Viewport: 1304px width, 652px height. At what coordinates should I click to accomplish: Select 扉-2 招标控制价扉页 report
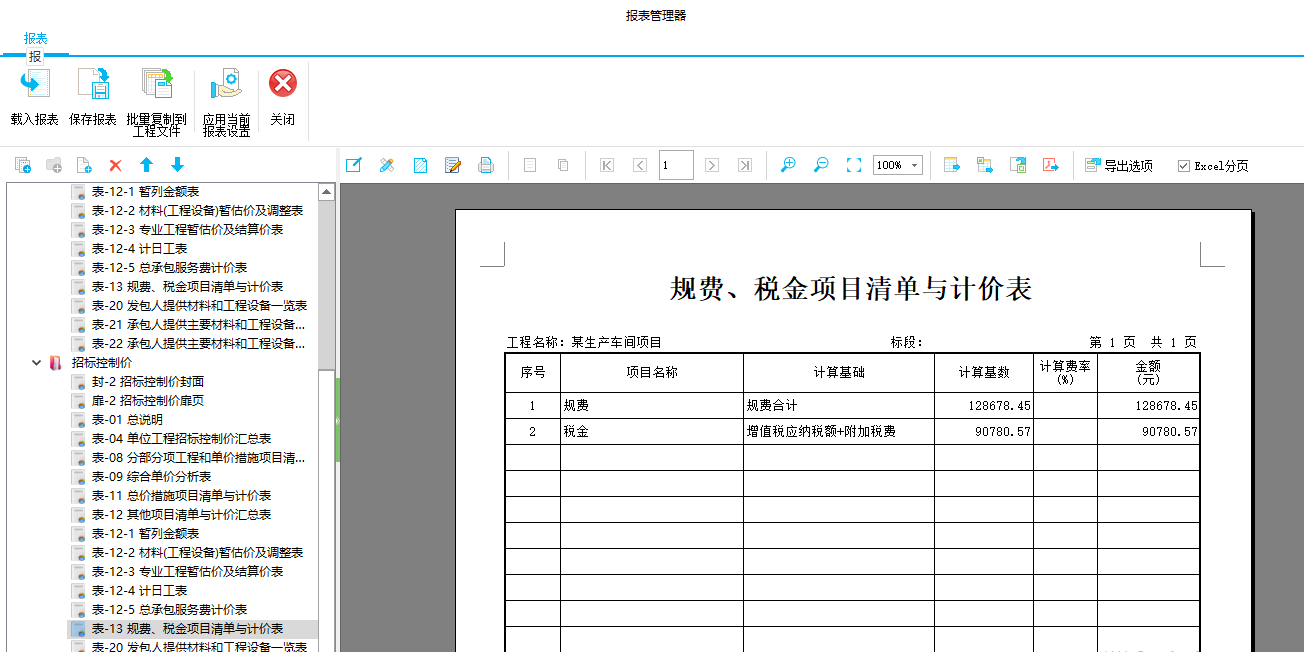147,400
